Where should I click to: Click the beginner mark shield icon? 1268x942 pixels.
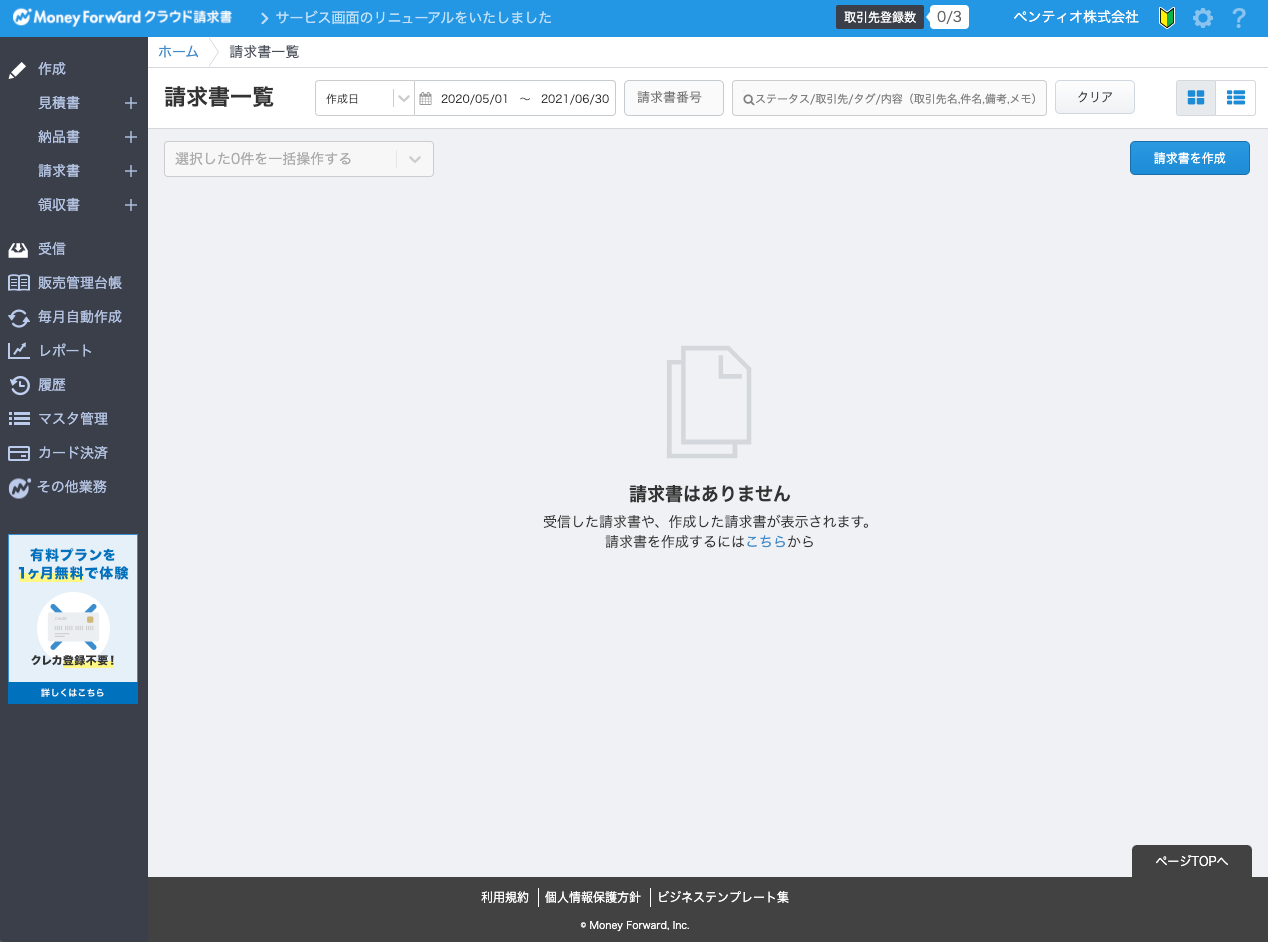(1166, 18)
